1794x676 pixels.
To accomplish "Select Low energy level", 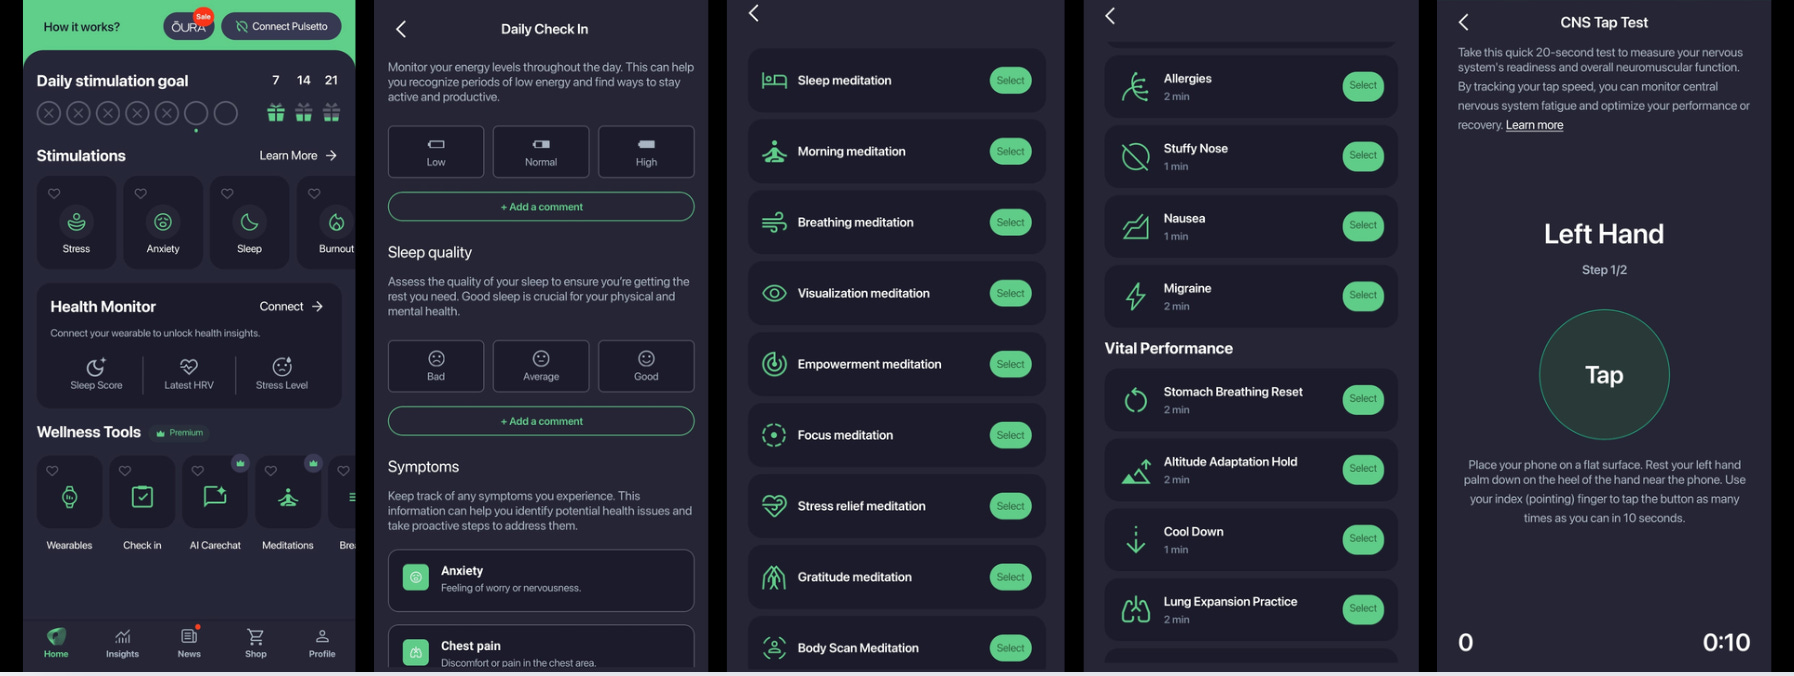I will [x=436, y=151].
